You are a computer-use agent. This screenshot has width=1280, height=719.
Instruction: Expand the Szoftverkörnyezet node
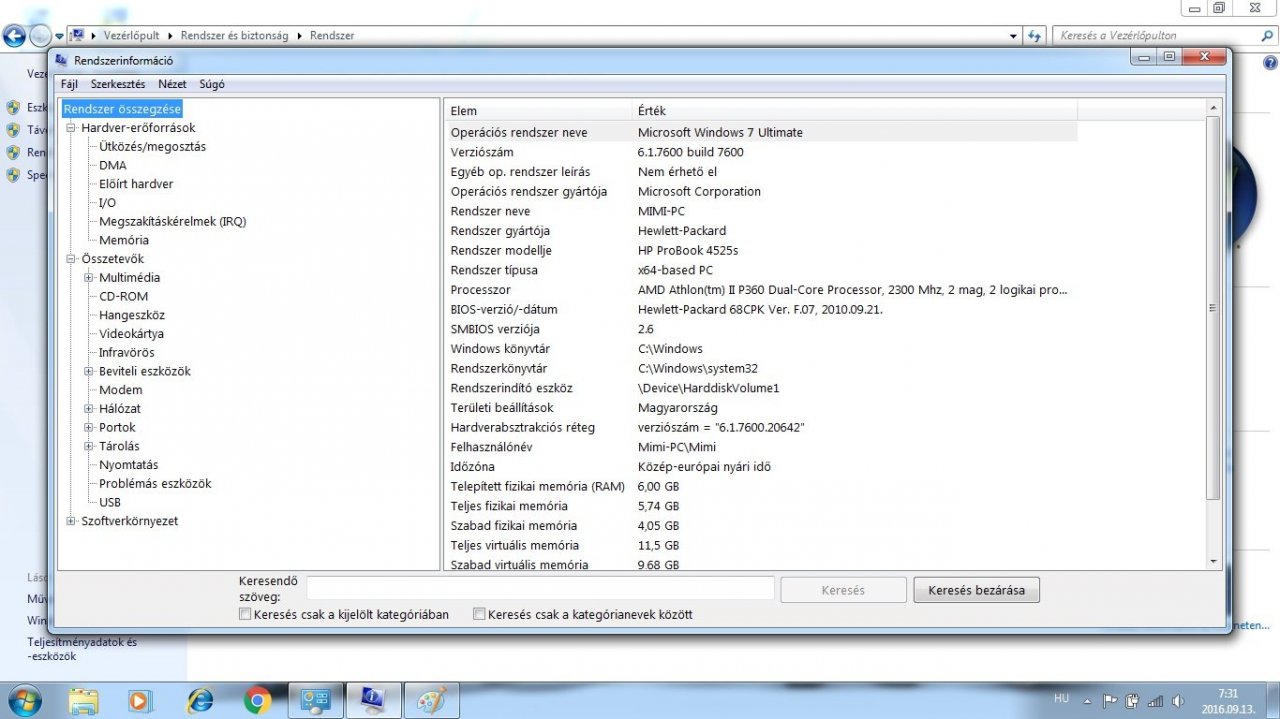(x=71, y=521)
